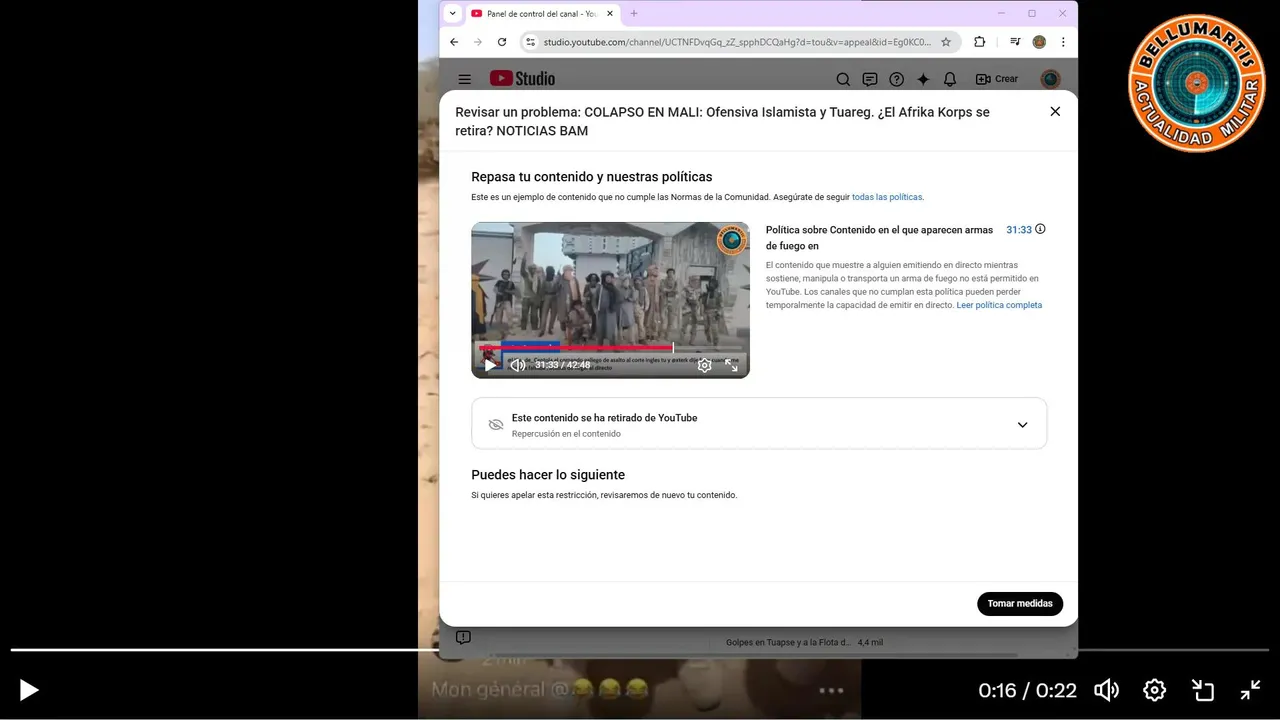This screenshot has height=720, width=1280.
Task: Open the Studio search magnifier icon
Action: [x=843, y=79]
